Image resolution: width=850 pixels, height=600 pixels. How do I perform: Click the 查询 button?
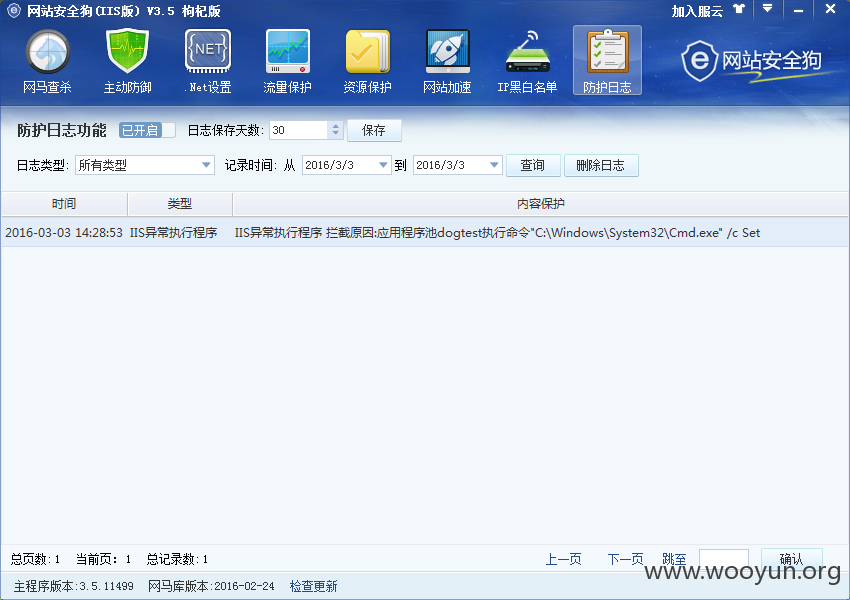pos(533,165)
